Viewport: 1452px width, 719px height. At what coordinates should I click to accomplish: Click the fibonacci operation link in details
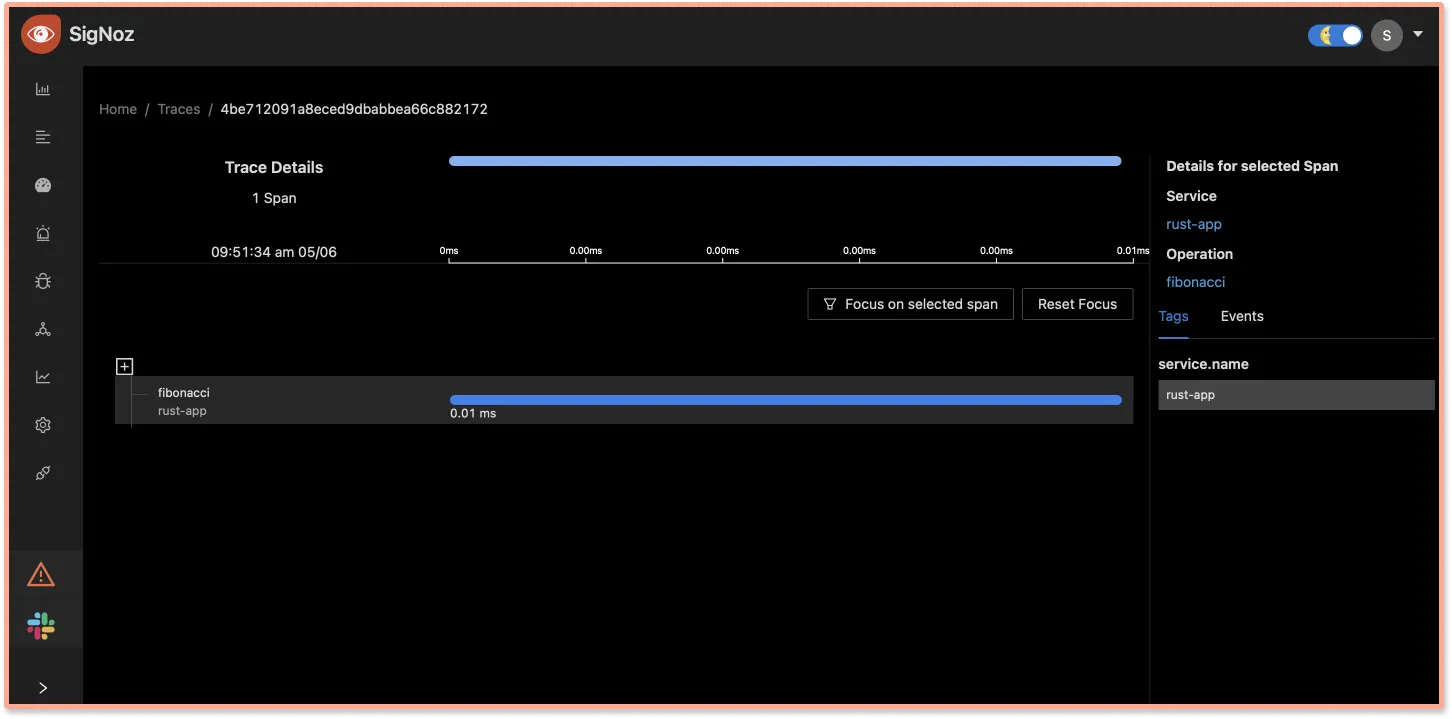1196,282
